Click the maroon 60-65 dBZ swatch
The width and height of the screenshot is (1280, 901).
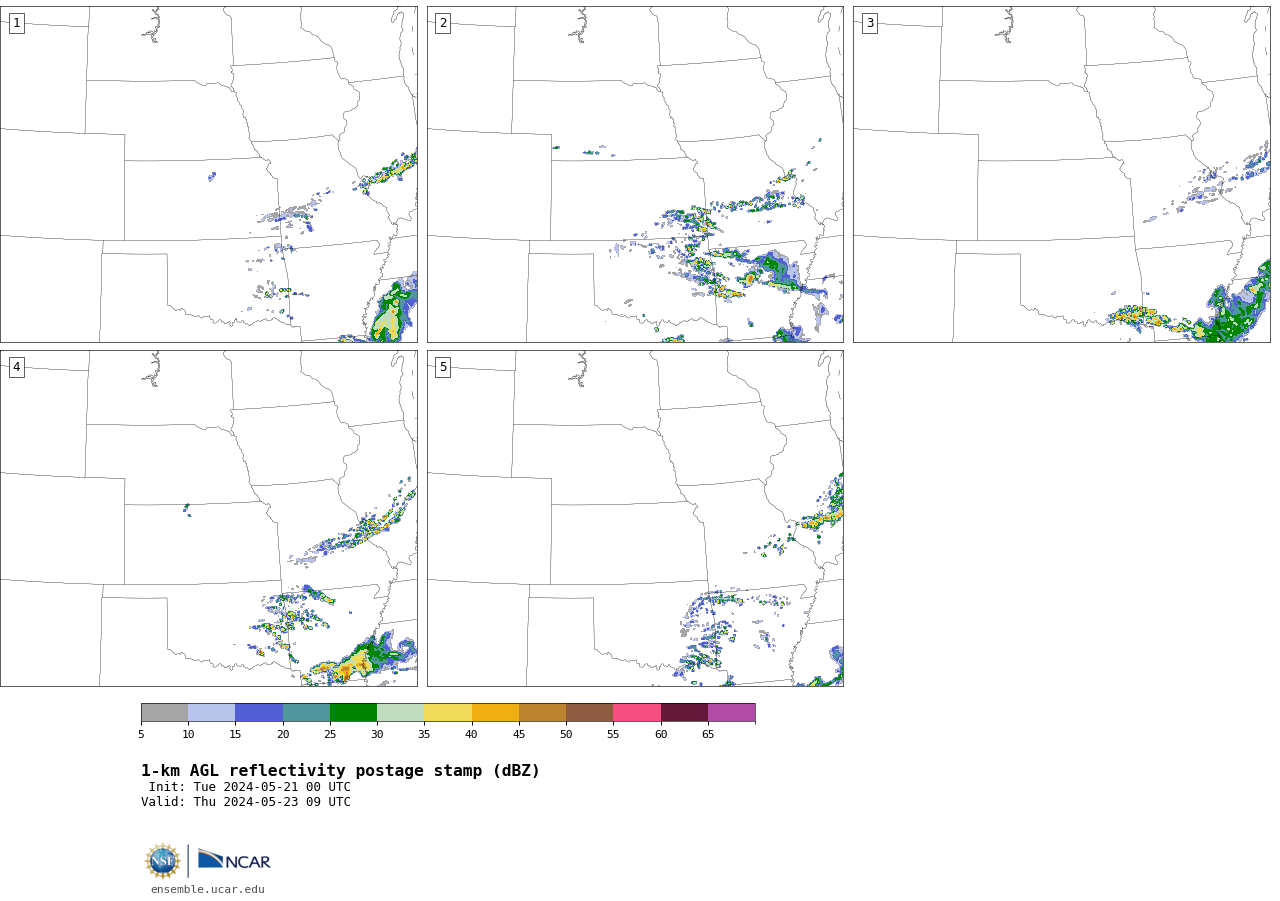[684, 712]
